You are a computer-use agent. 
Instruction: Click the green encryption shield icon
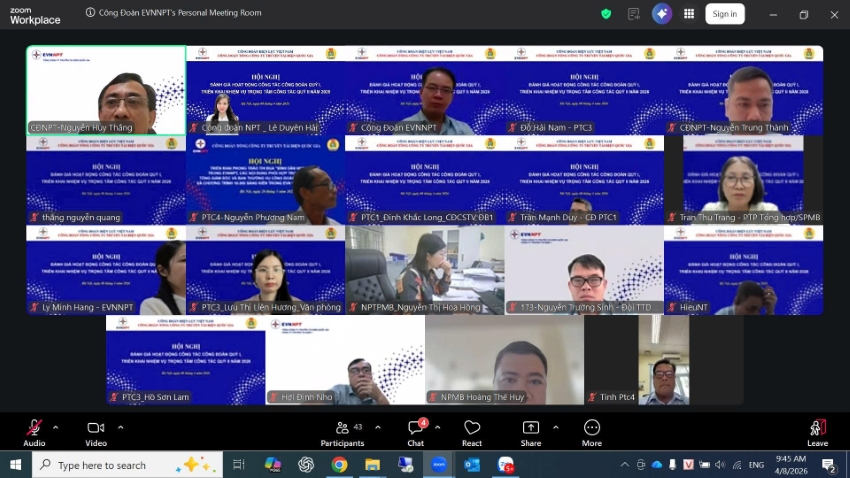[606, 14]
